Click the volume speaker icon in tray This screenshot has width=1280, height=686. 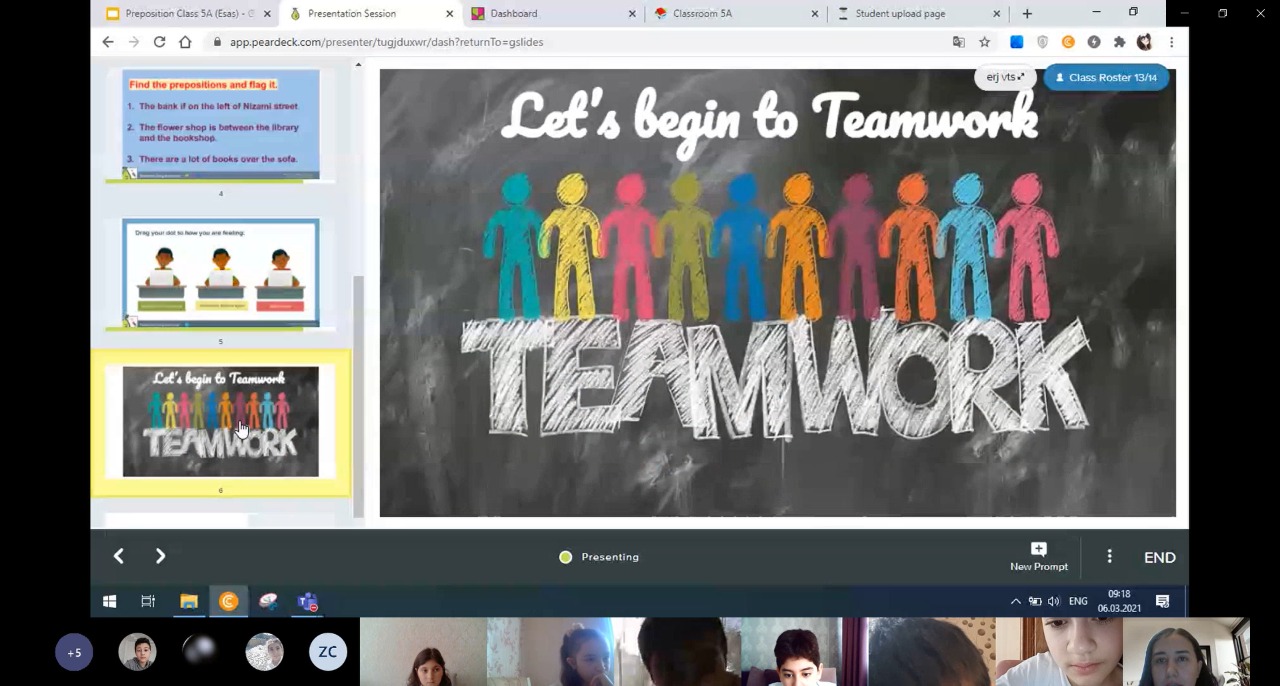1053,601
